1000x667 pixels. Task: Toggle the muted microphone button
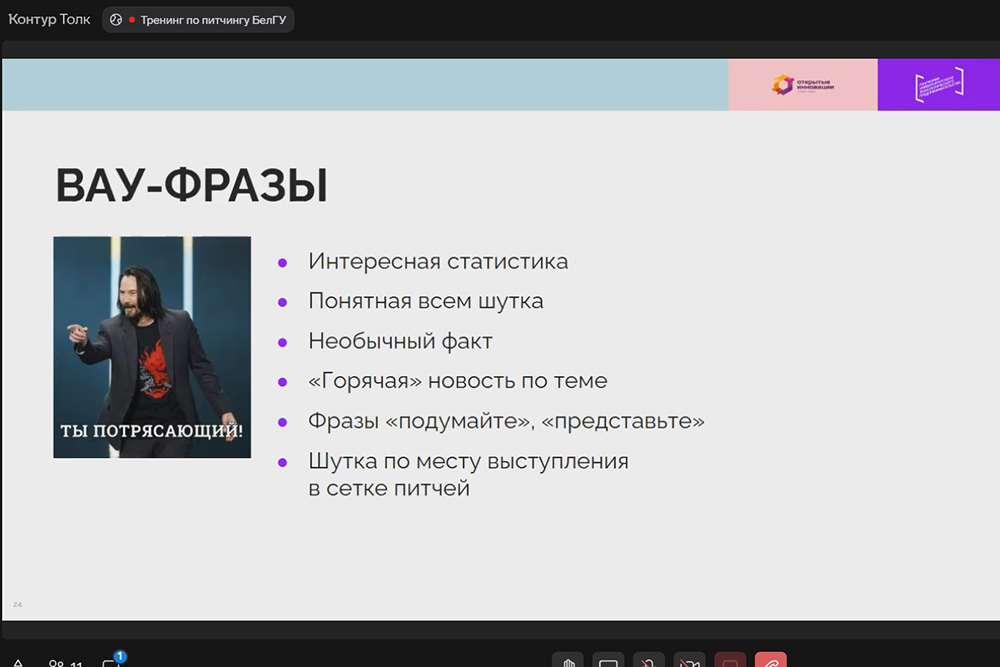649,662
